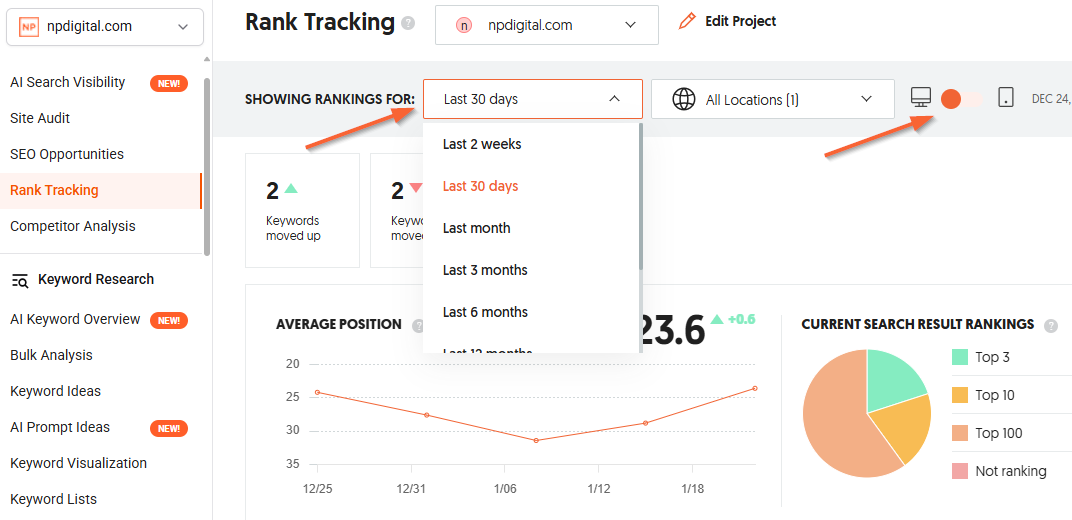The width and height of the screenshot is (1072, 520).
Task: Select Last month option
Action: coord(477,228)
